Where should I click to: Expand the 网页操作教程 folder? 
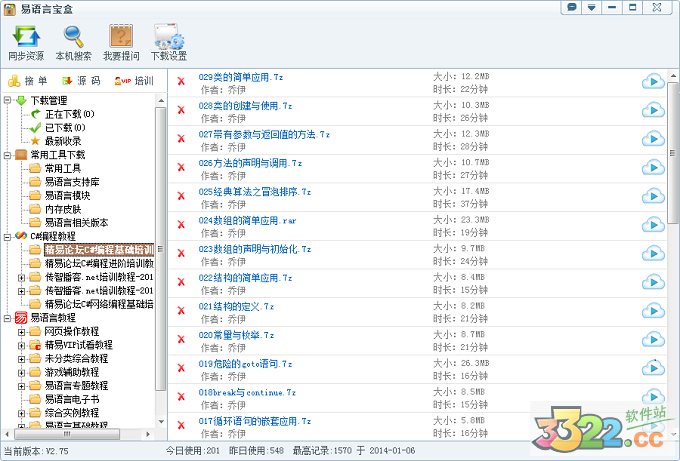click(x=21, y=332)
